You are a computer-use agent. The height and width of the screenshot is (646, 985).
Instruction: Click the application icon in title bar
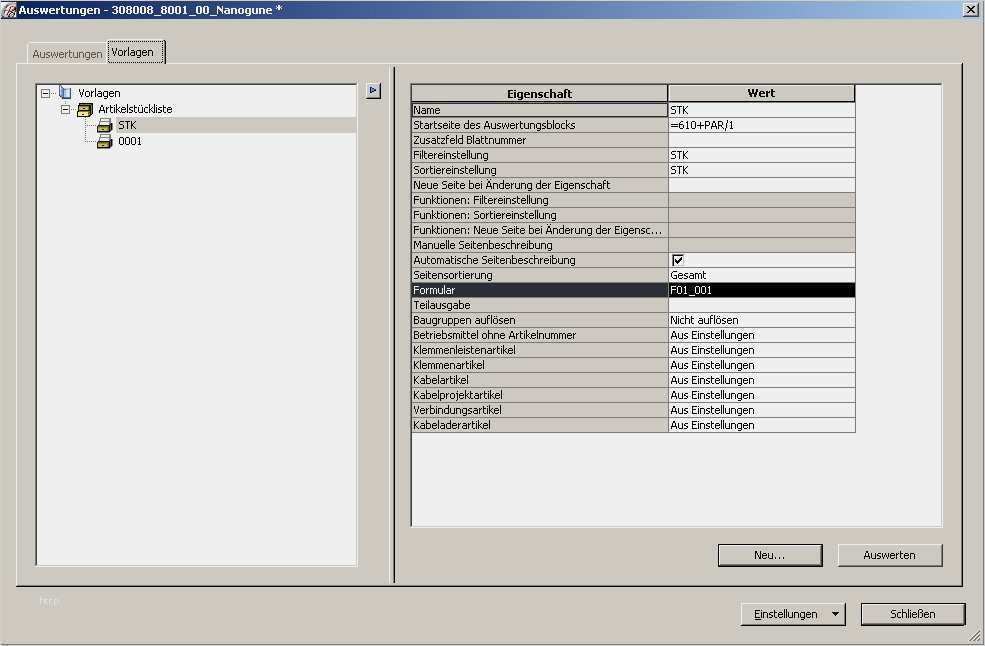pos(10,9)
